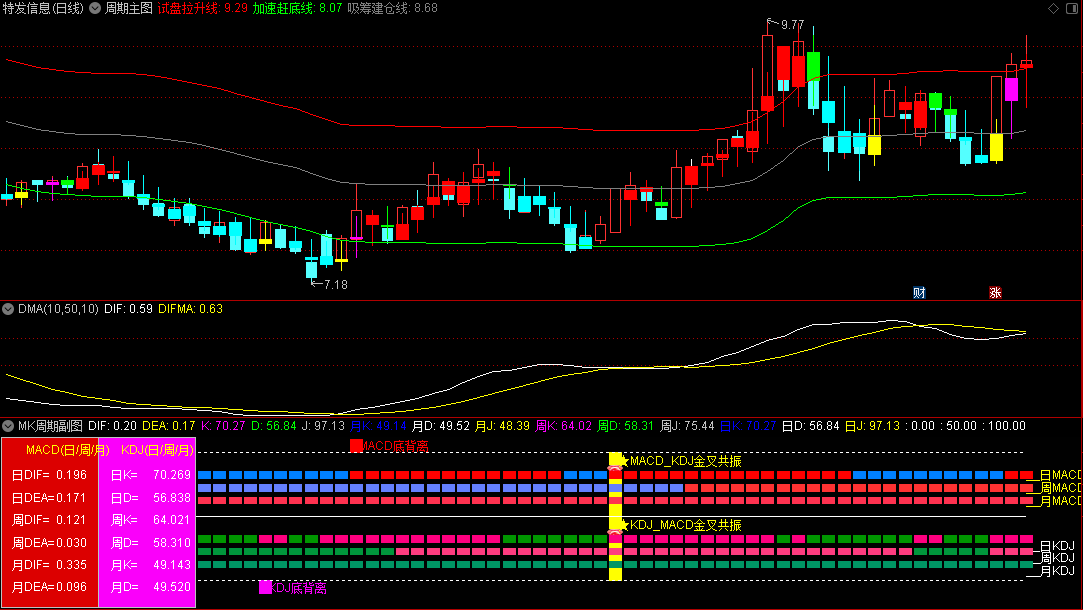1083x610 pixels.
Task: Click the 日DIF= 0.196 cell
Action: [50, 475]
